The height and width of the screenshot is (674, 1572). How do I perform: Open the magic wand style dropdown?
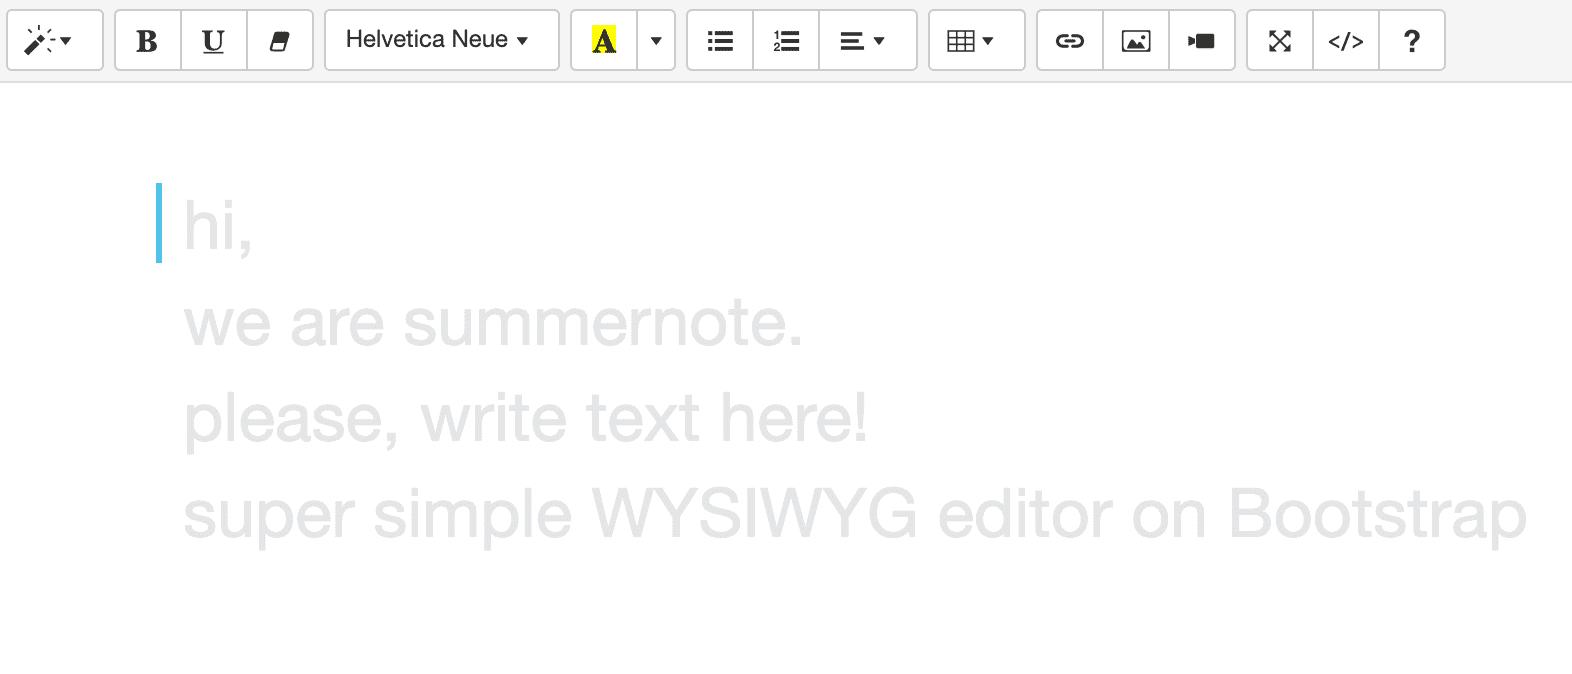(x=55, y=40)
